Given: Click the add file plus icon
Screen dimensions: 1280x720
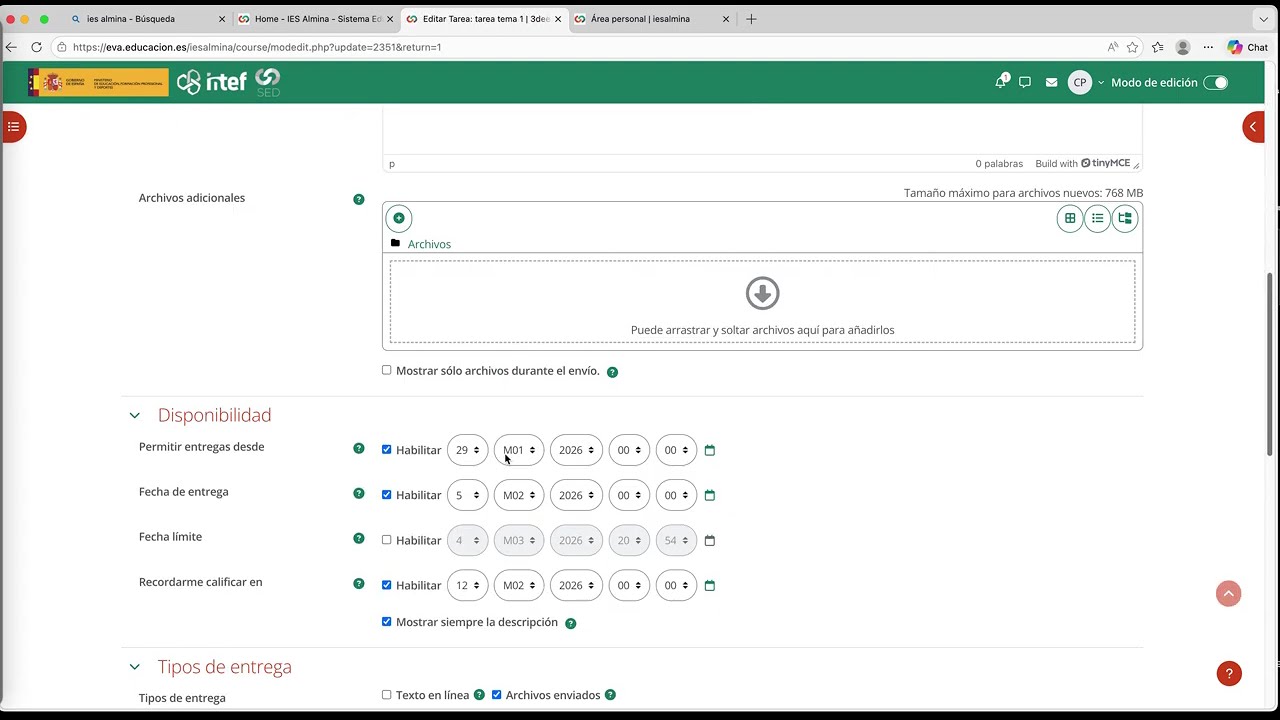Looking at the screenshot, I should 399,218.
